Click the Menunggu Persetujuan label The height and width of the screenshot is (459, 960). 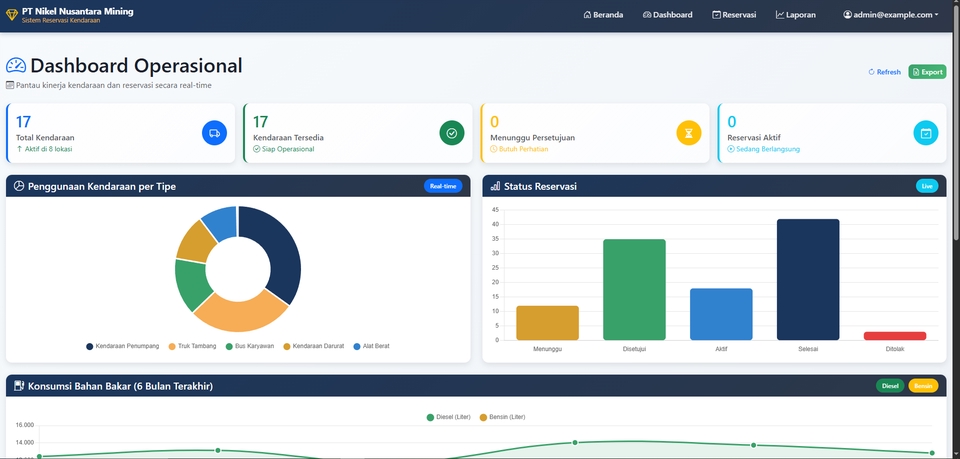point(533,138)
